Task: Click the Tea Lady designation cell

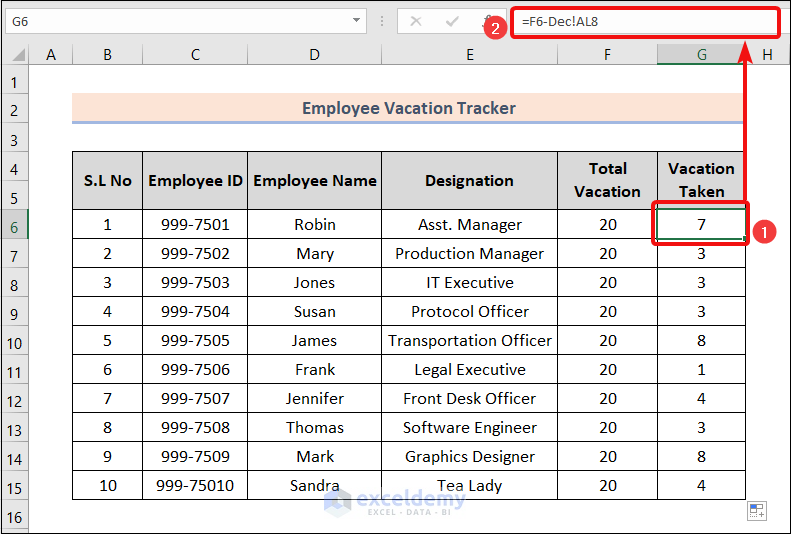Action: click(x=469, y=486)
